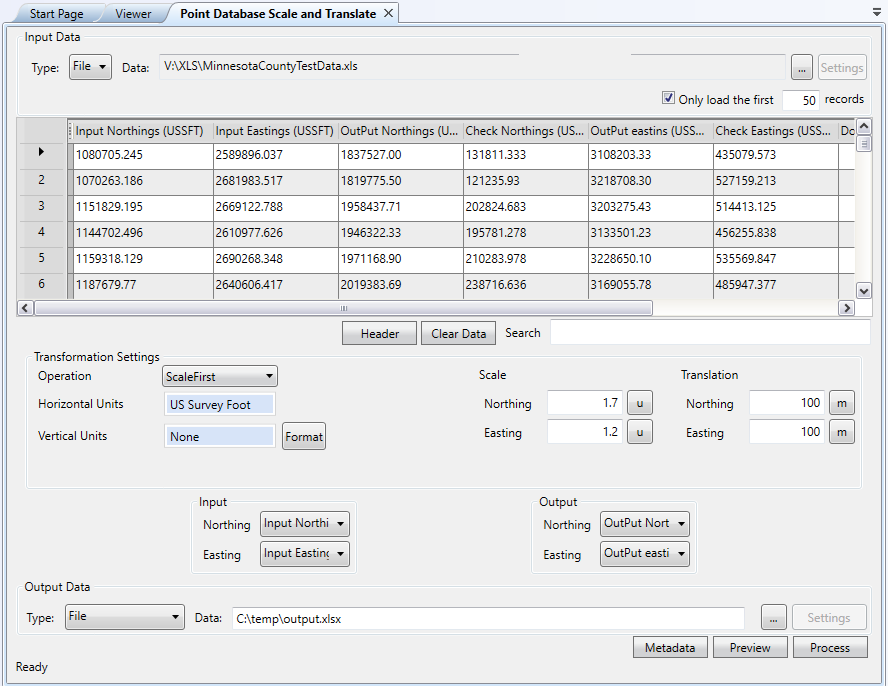888x686 pixels.
Task: Choose the Output Easting column dropdown
Action: [x=645, y=554]
